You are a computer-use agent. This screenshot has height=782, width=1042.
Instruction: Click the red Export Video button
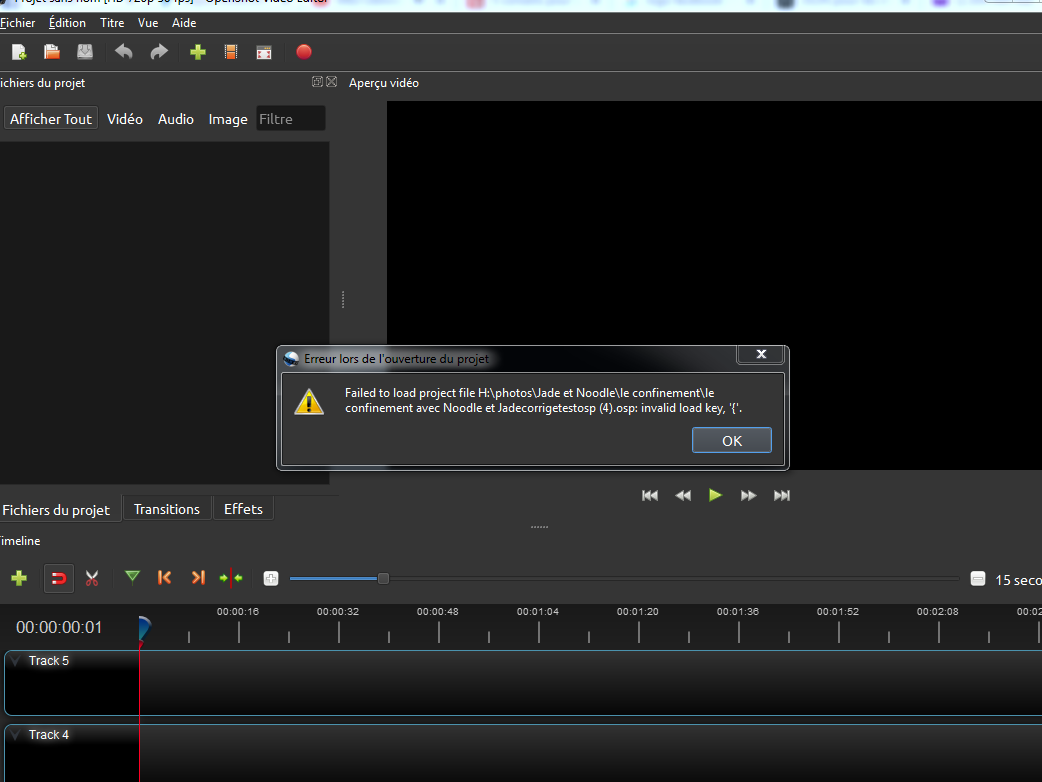304,52
